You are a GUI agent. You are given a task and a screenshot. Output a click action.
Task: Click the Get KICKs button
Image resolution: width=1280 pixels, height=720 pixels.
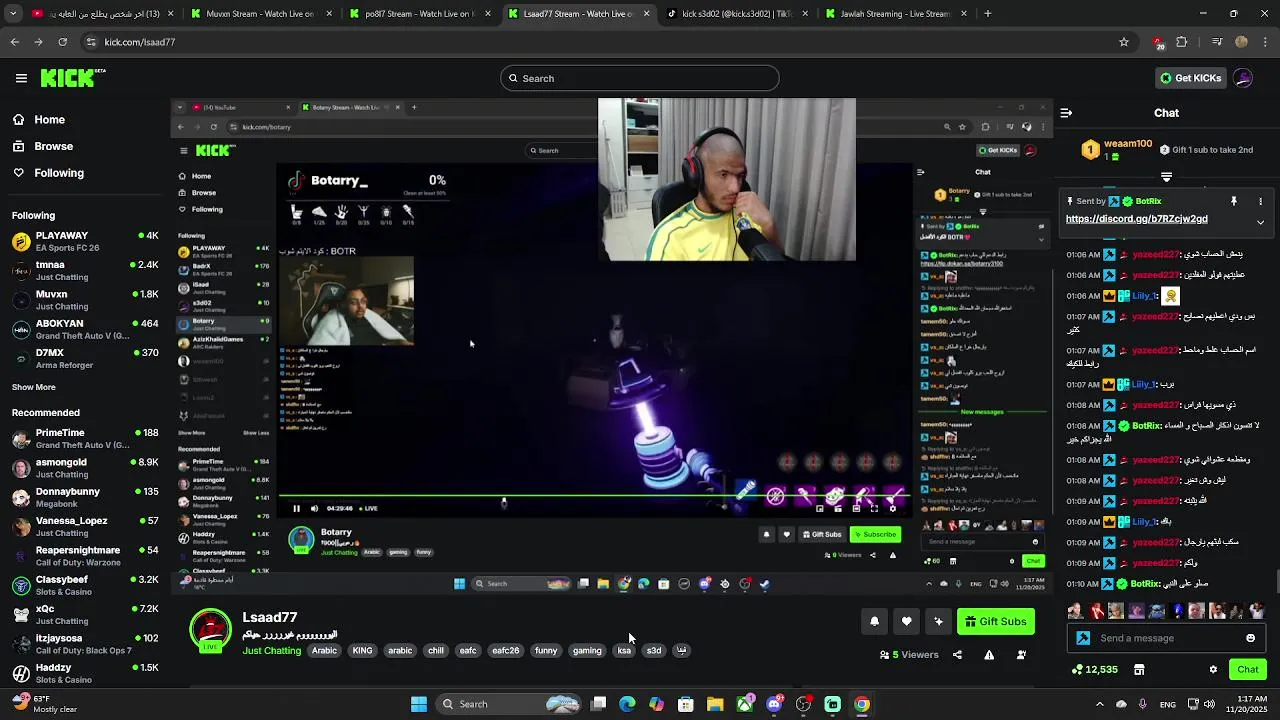[1190, 78]
